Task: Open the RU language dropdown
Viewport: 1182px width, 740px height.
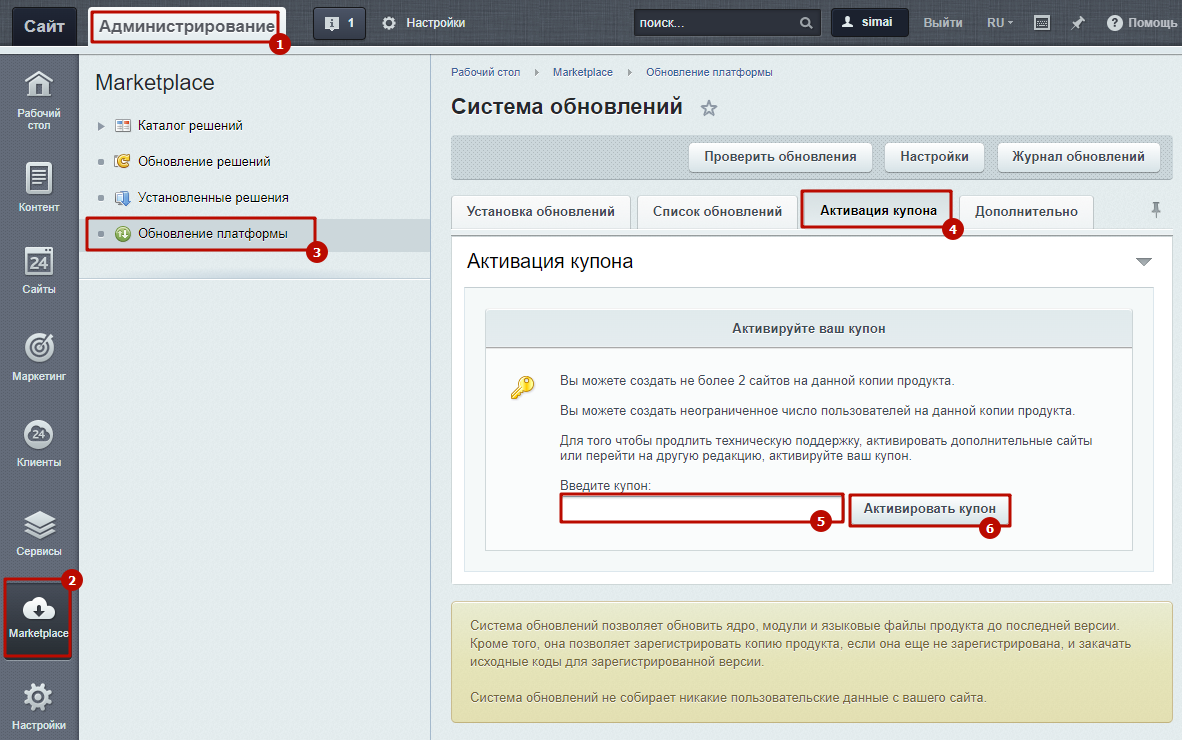Action: (999, 23)
